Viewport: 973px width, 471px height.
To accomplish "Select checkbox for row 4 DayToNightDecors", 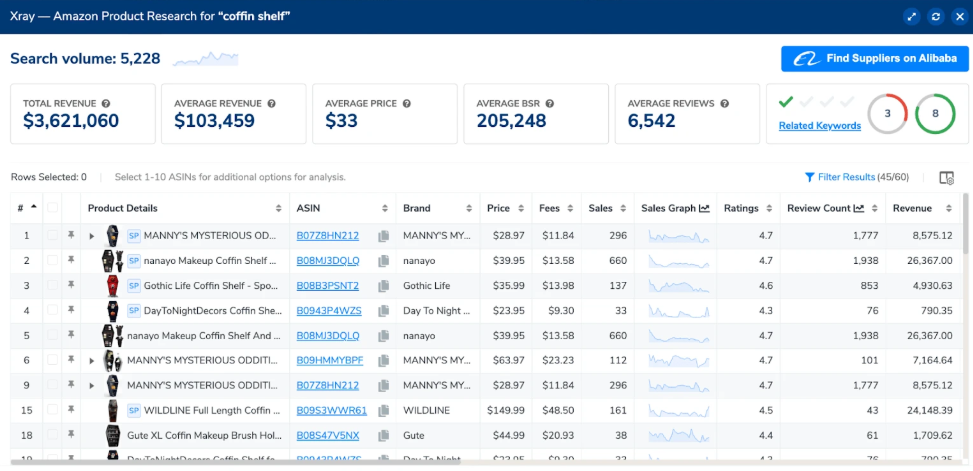I will click(x=53, y=310).
